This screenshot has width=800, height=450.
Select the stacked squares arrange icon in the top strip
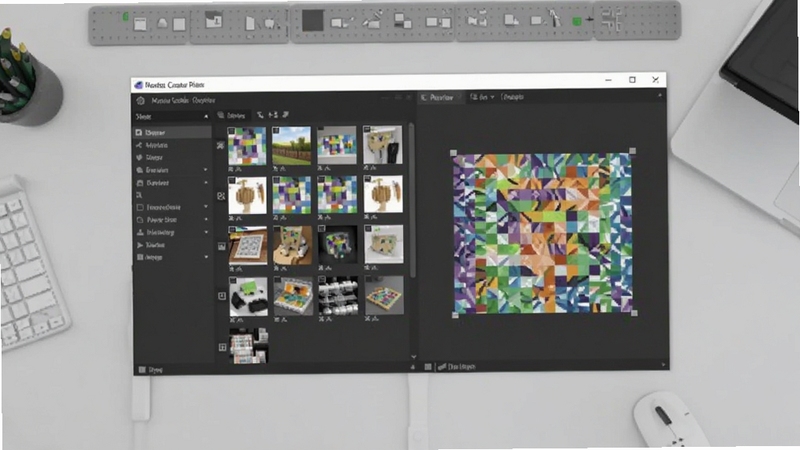(403, 21)
